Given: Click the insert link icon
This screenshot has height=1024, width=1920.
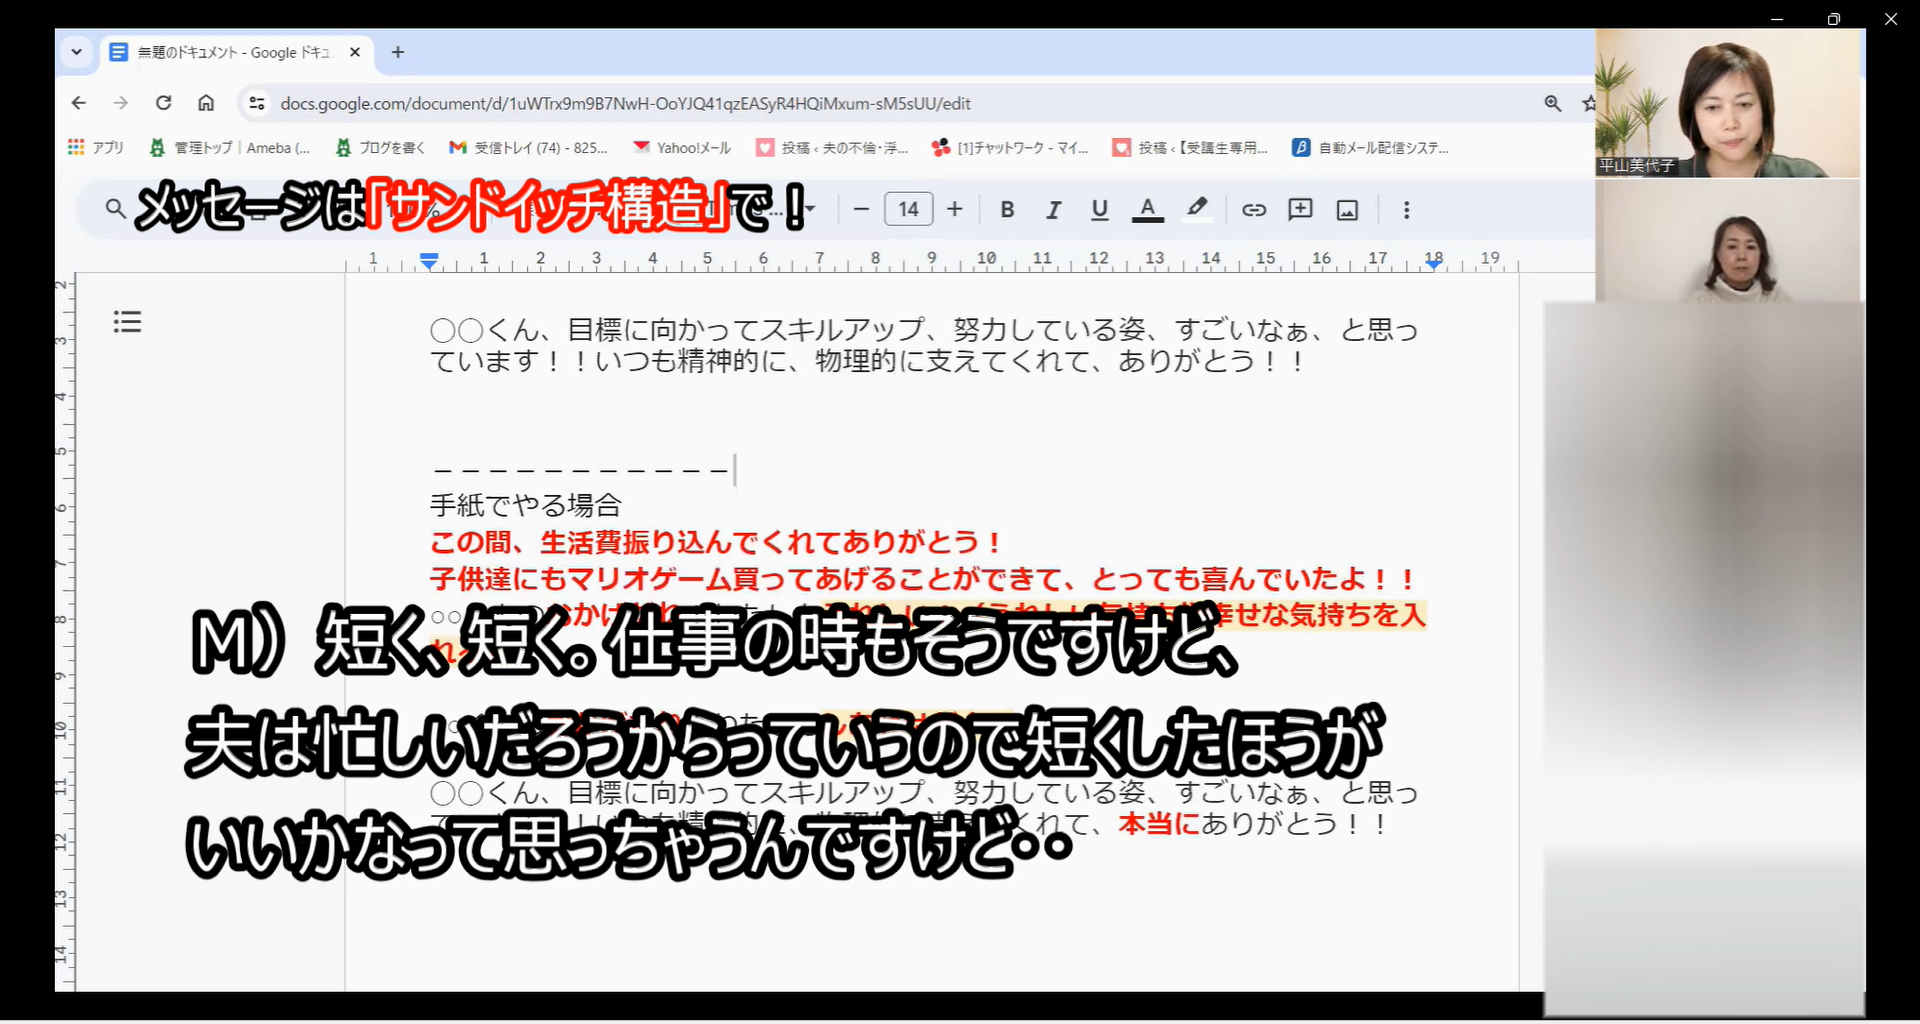Looking at the screenshot, I should (x=1254, y=210).
